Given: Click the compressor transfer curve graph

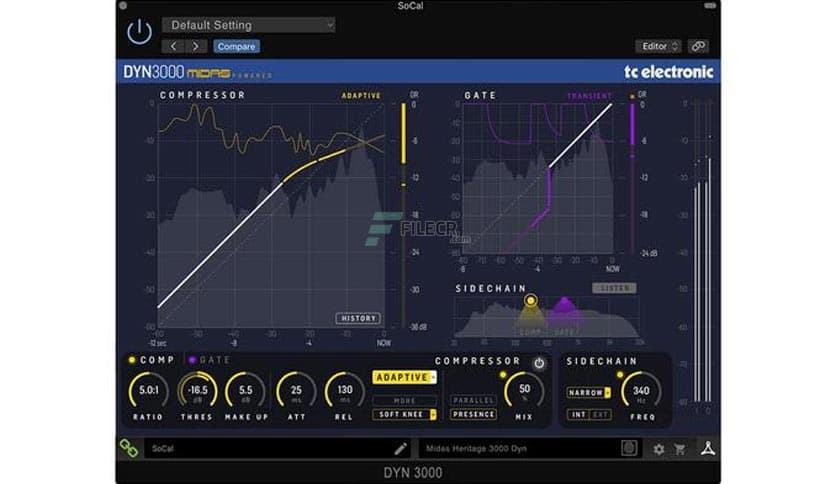Looking at the screenshot, I should 271,215.
